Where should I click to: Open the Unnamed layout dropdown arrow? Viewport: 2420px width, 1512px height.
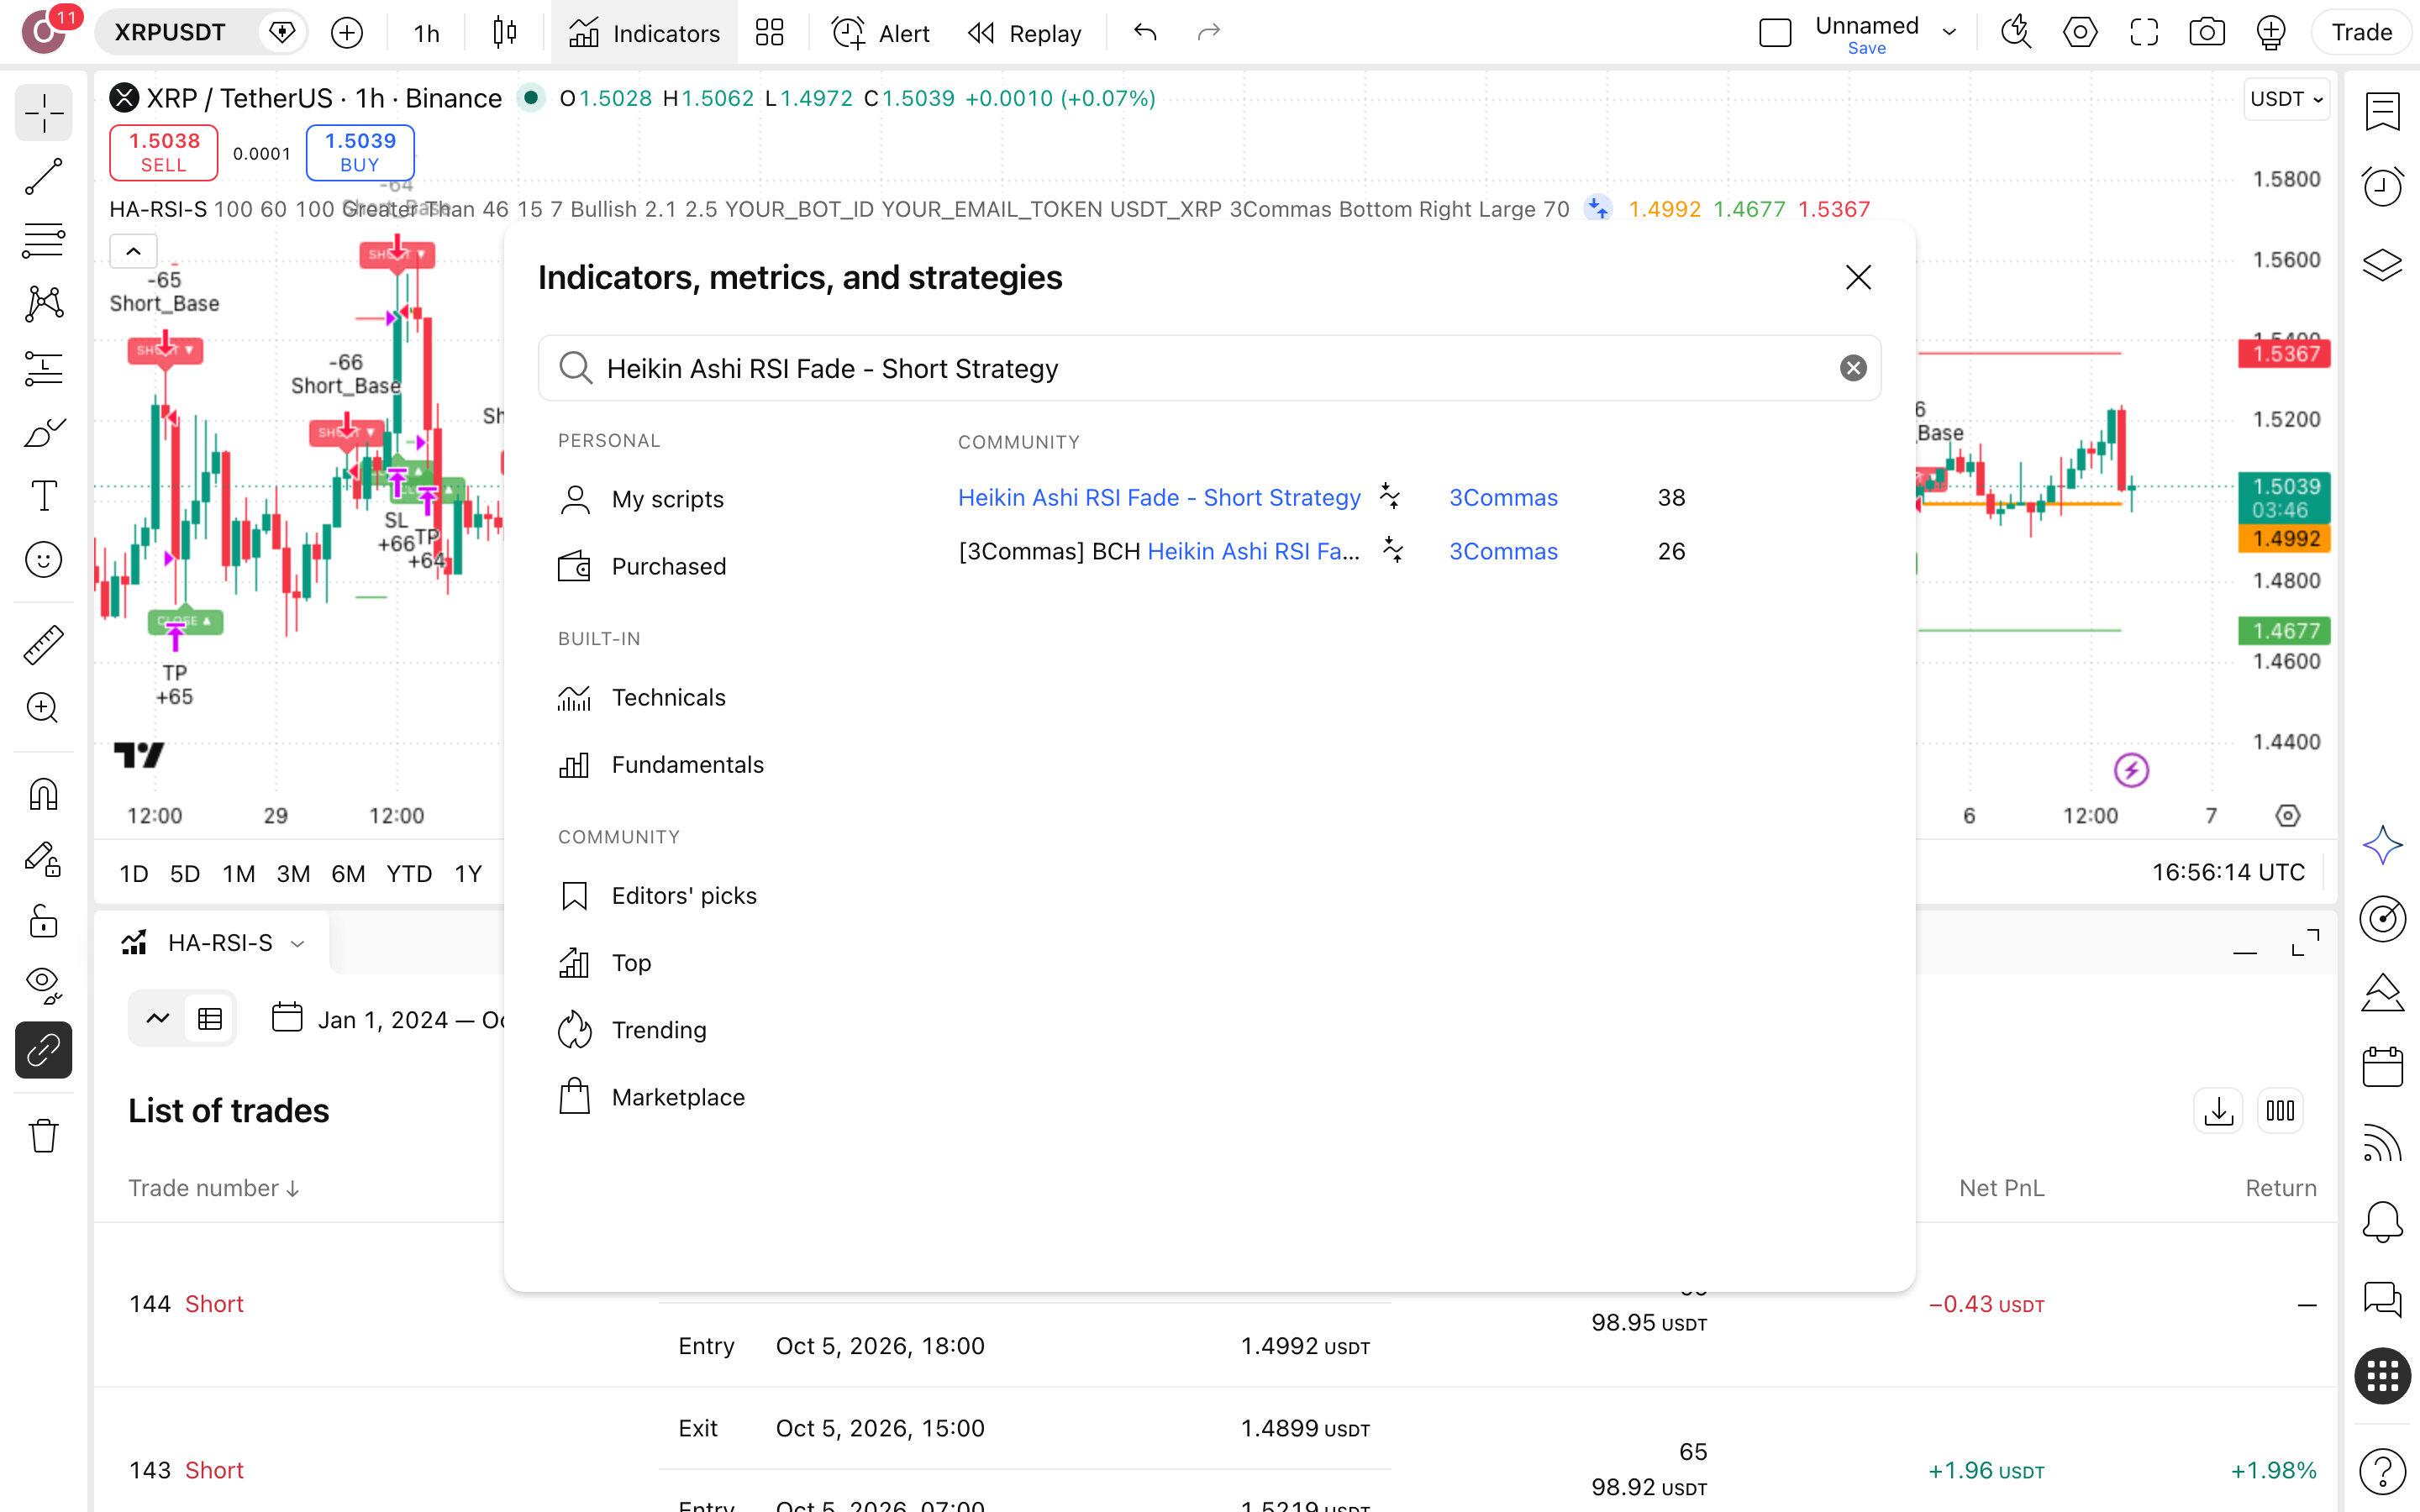[1949, 33]
